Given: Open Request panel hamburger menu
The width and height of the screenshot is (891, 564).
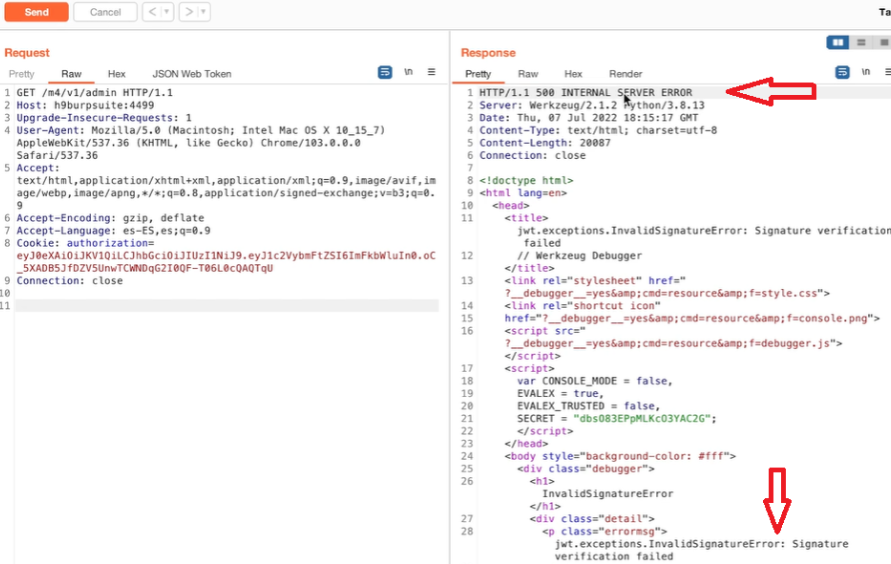Looking at the screenshot, I should pos(432,72).
